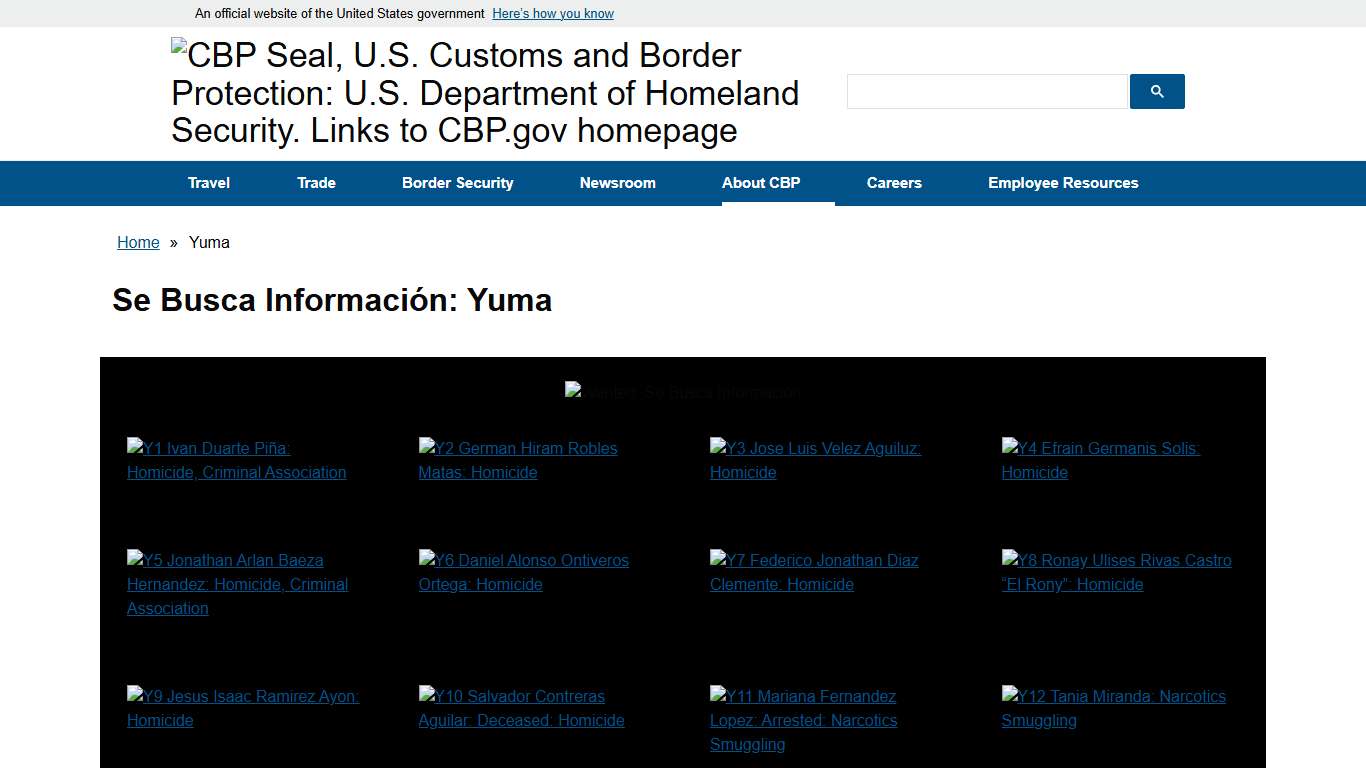Open the Careers section
The image size is (1366, 768).
click(894, 183)
